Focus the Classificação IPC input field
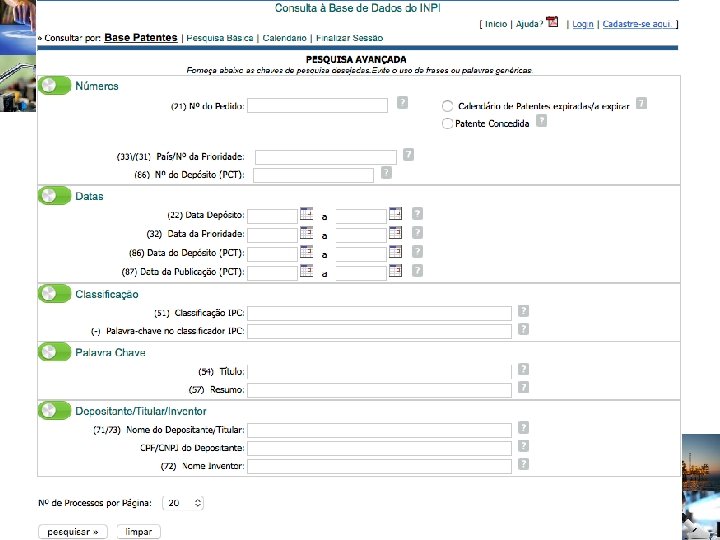 (379, 314)
